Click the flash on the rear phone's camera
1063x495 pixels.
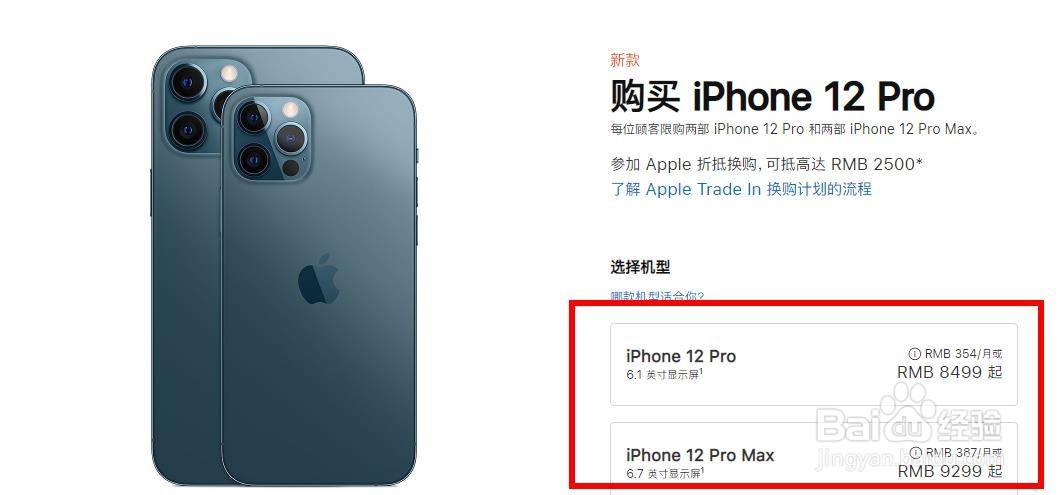[229, 73]
